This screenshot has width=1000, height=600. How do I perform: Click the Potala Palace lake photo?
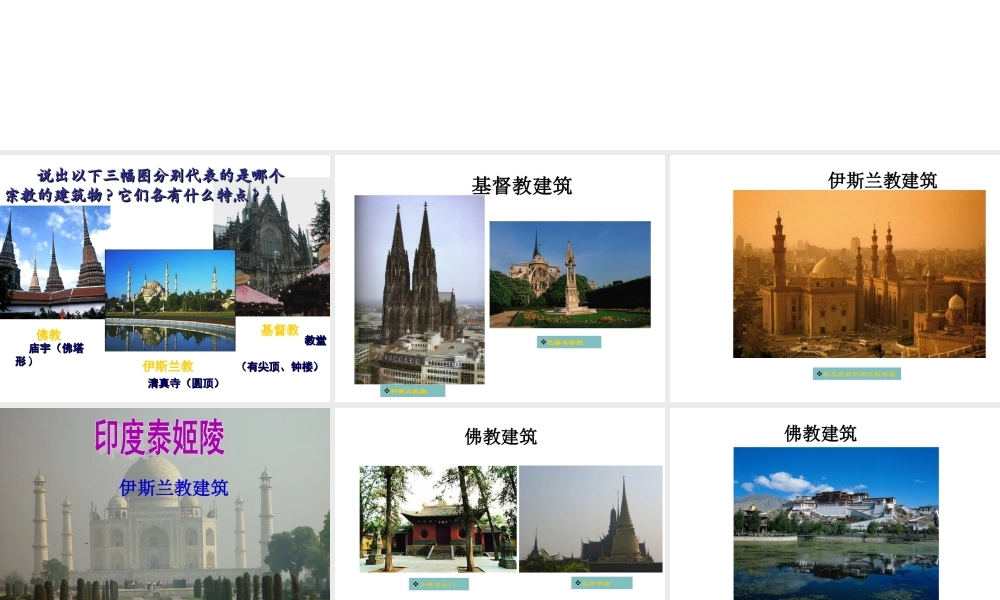click(836, 523)
